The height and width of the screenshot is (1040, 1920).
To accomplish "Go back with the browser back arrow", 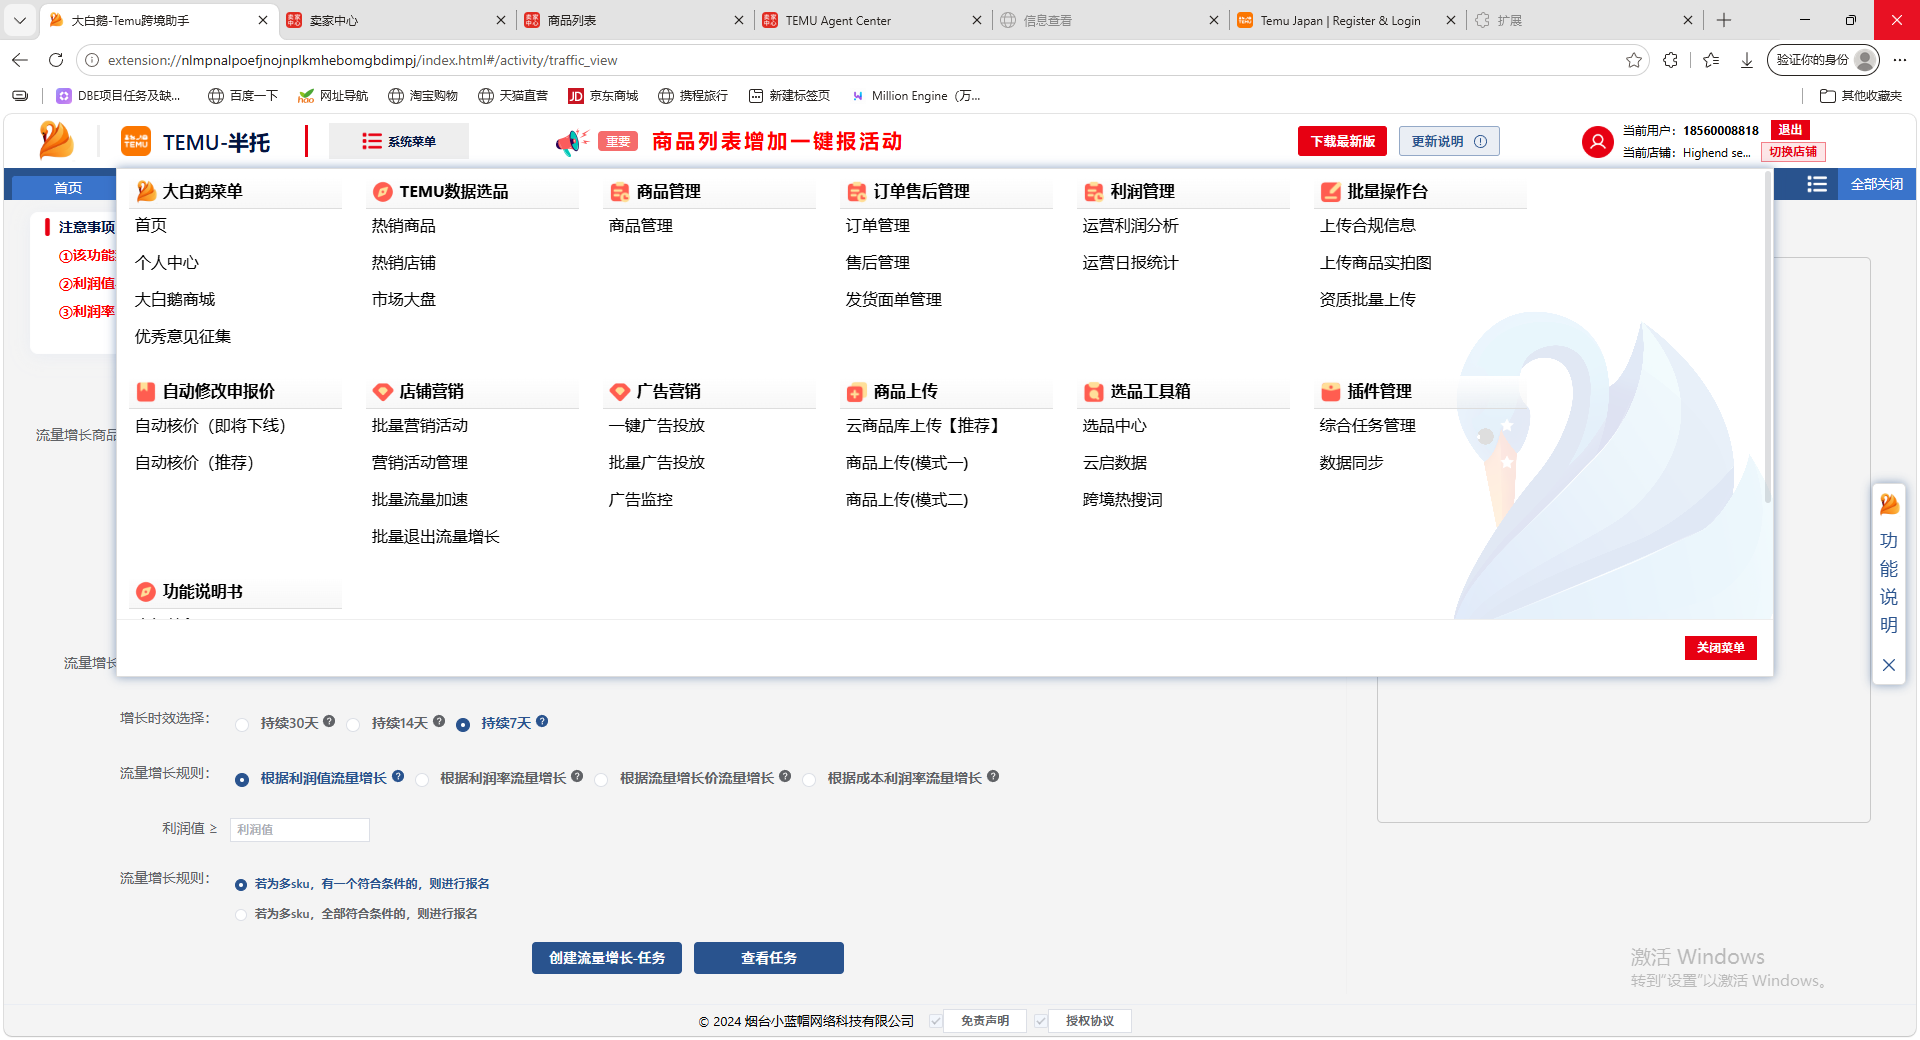I will tap(20, 60).
